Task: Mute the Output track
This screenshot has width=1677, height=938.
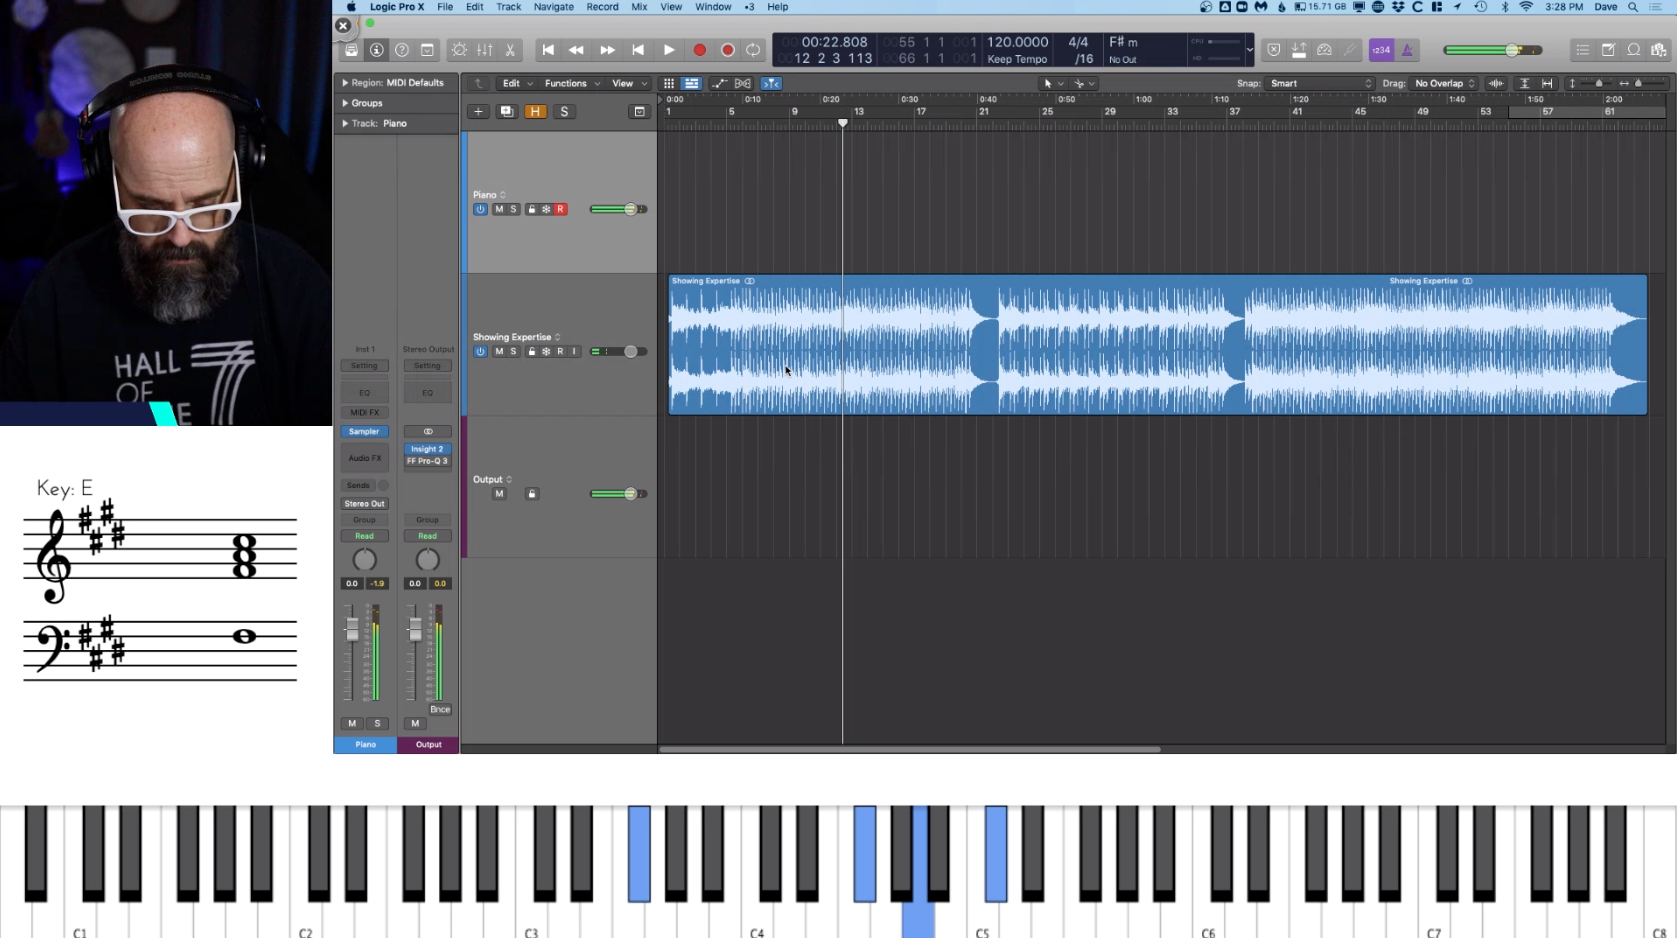Action: tap(499, 494)
